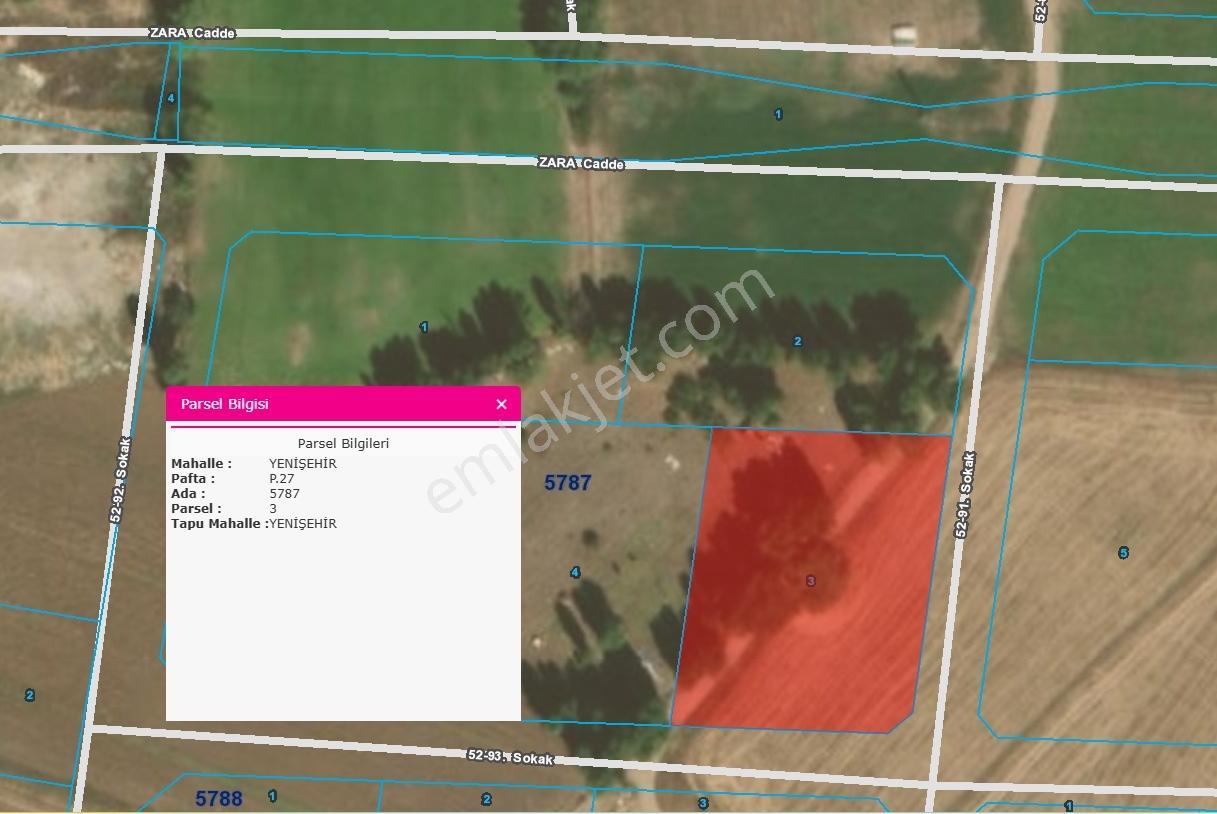
Task: Click the 52-92. Sokak street label
Action: tap(120, 480)
